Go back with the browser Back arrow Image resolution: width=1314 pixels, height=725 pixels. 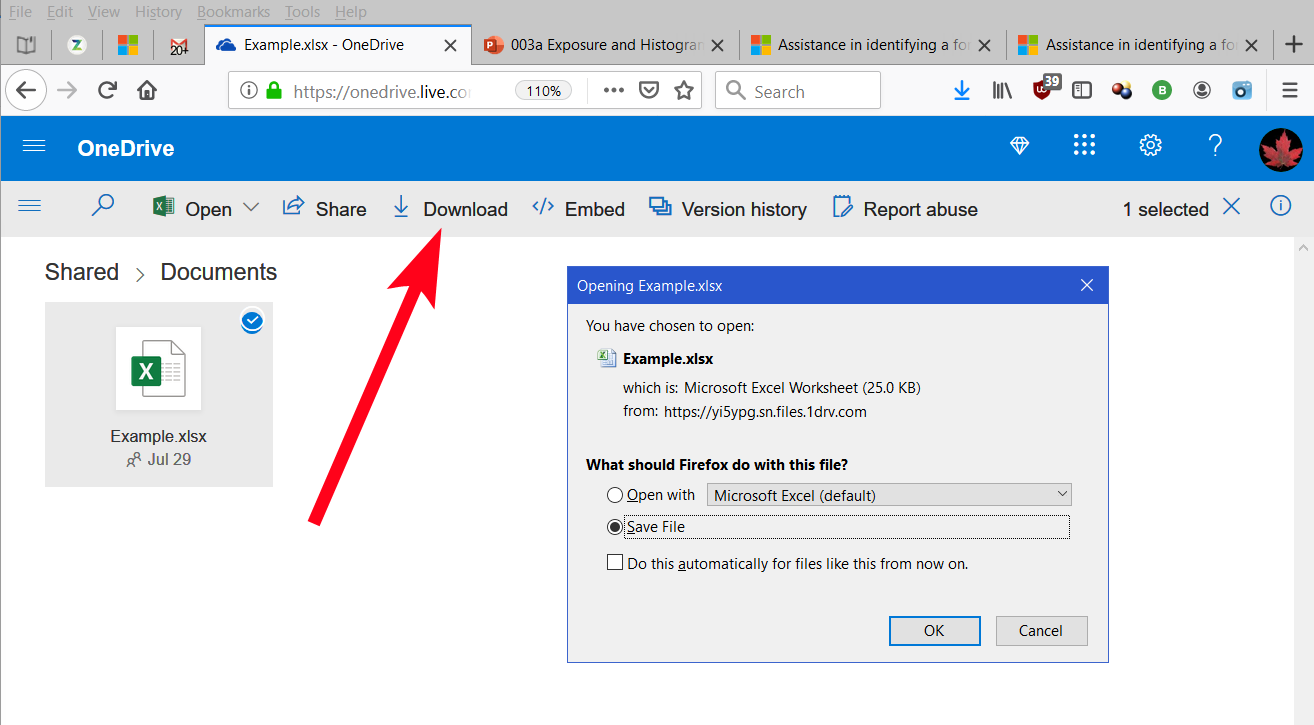point(26,91)
